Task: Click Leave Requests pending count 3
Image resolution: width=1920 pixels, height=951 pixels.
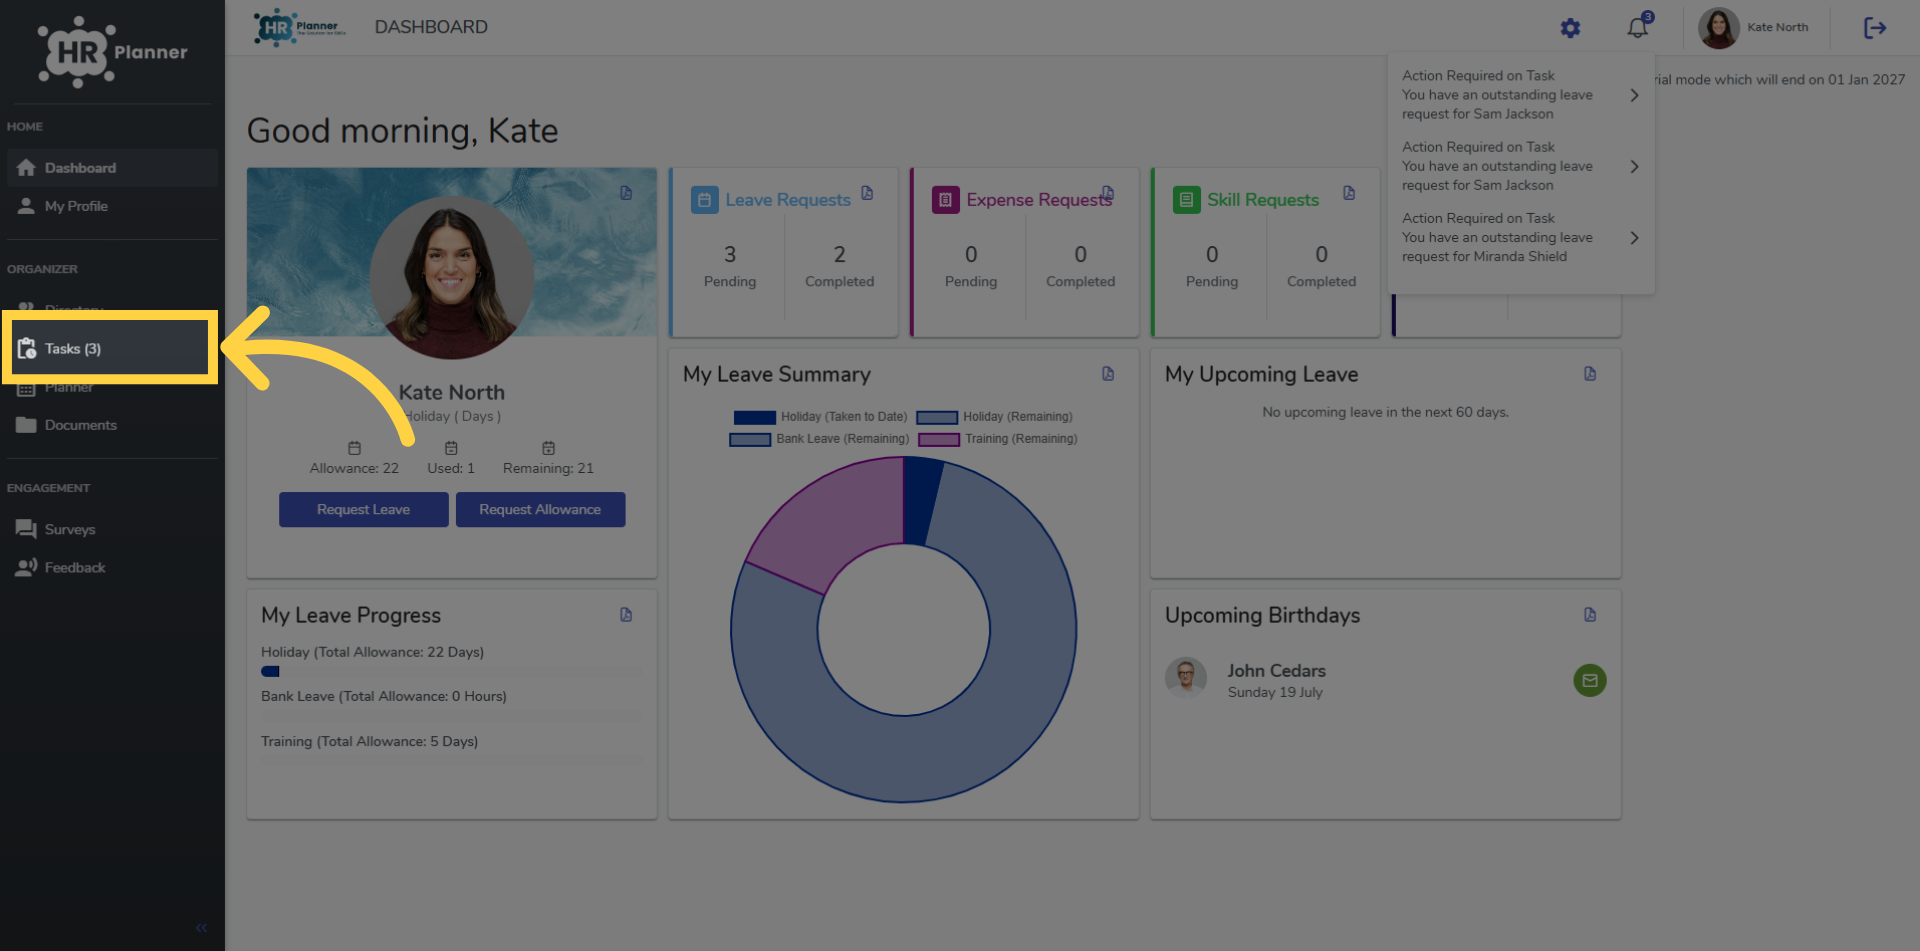Action: [730, 255]
